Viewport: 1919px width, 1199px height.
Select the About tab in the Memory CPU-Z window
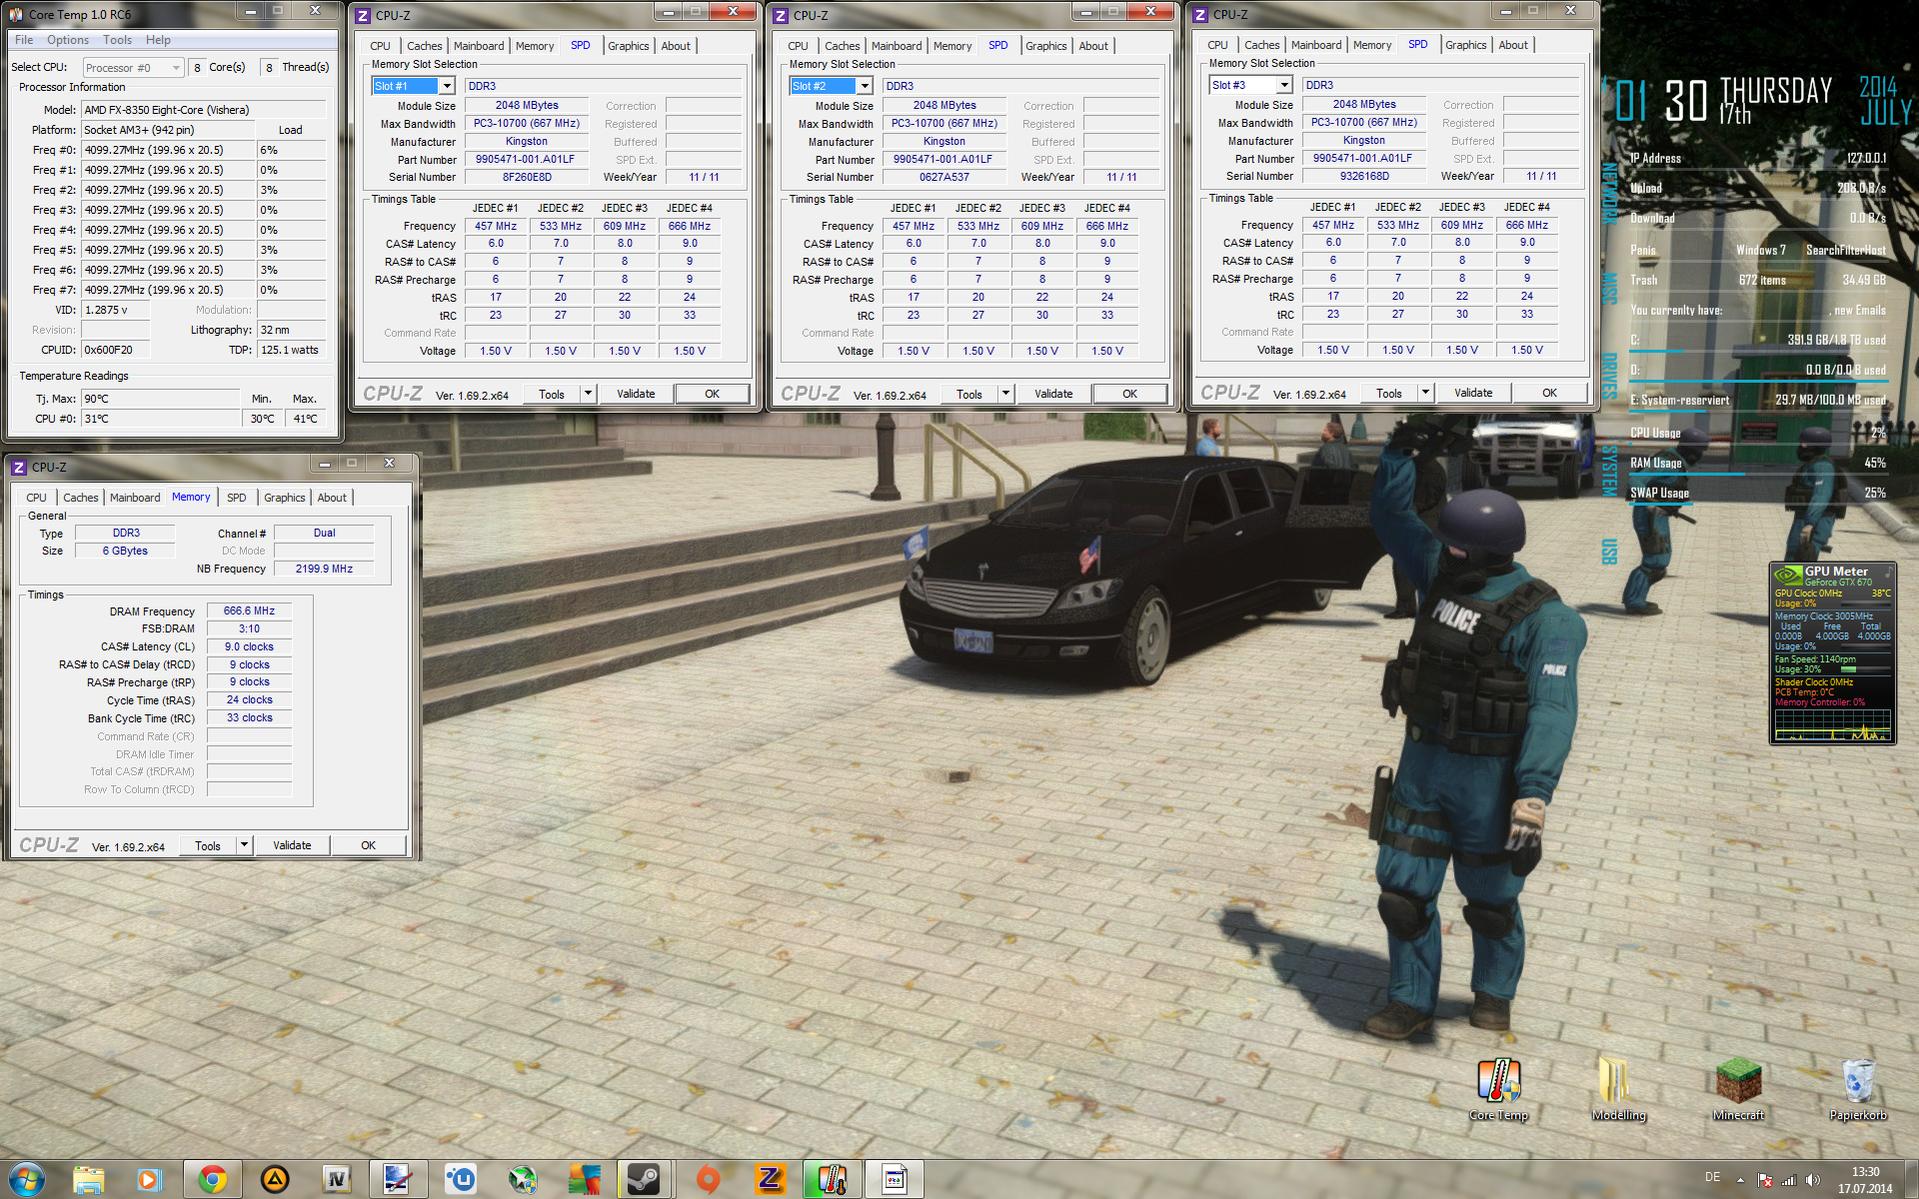(x=332, y=498)
